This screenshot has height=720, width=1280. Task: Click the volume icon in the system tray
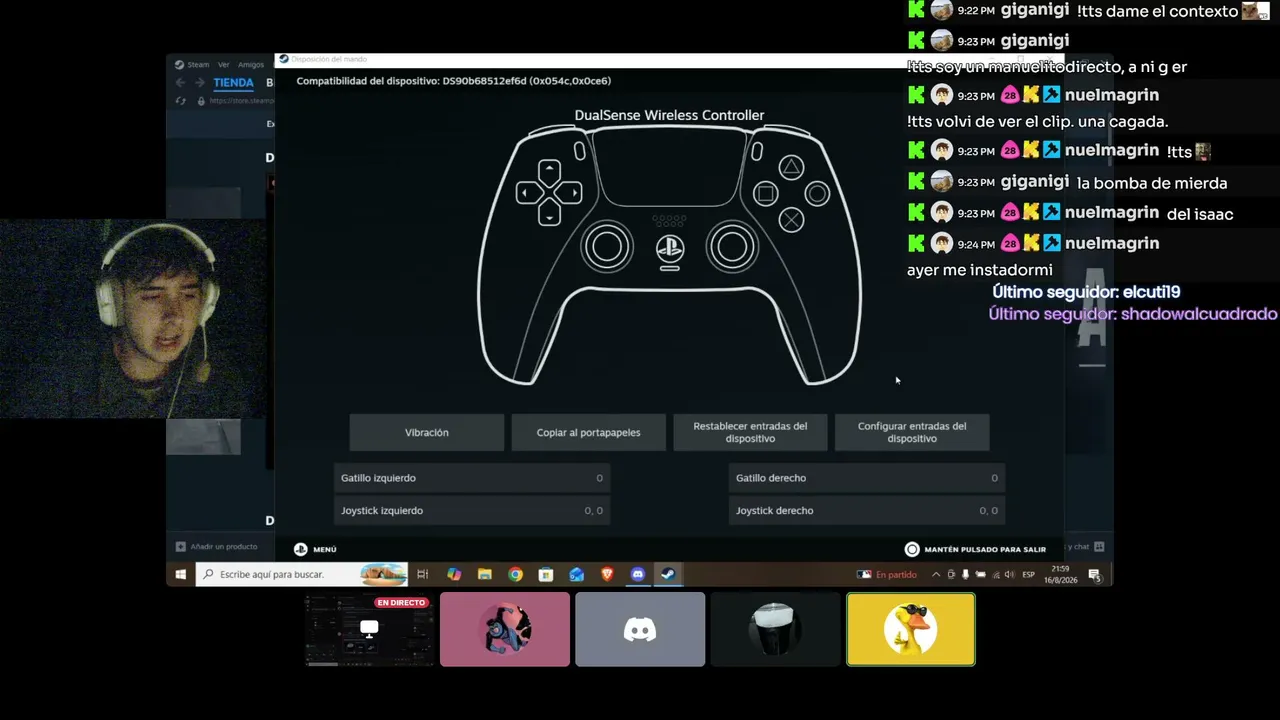(1009, 575)
